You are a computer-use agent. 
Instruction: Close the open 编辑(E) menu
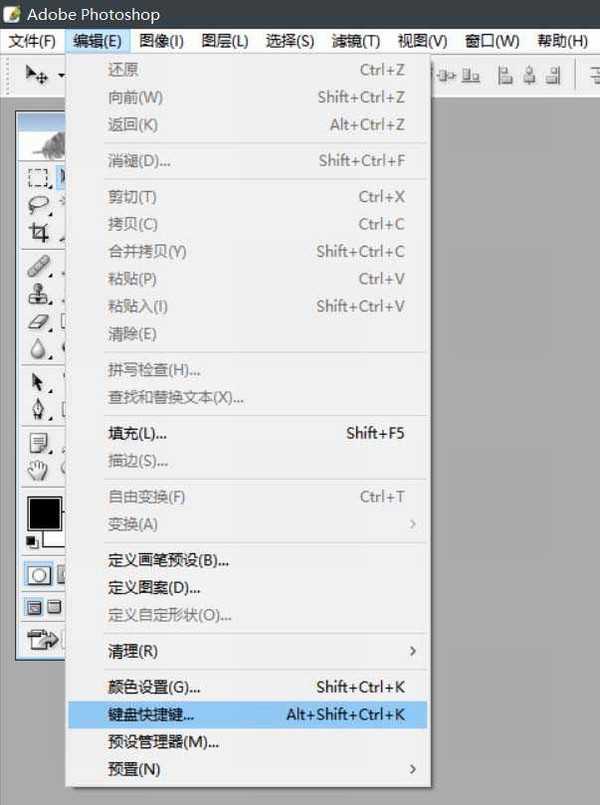tap(97, 41)
